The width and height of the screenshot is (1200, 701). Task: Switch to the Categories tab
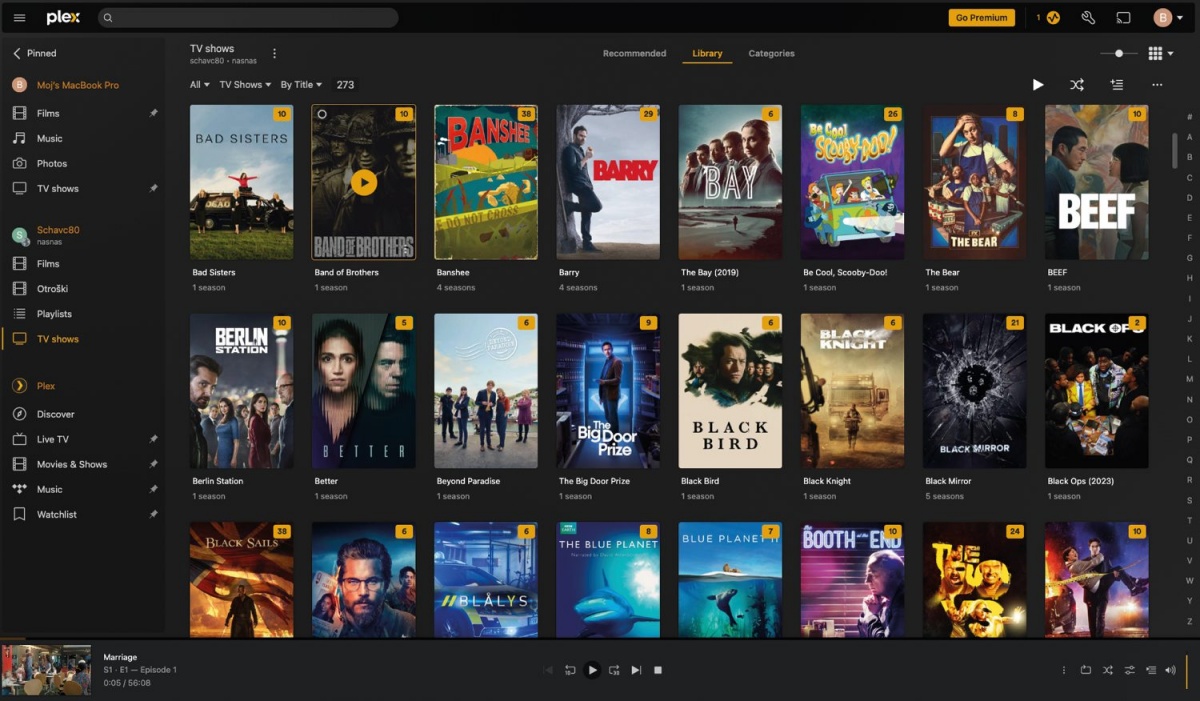771,53
